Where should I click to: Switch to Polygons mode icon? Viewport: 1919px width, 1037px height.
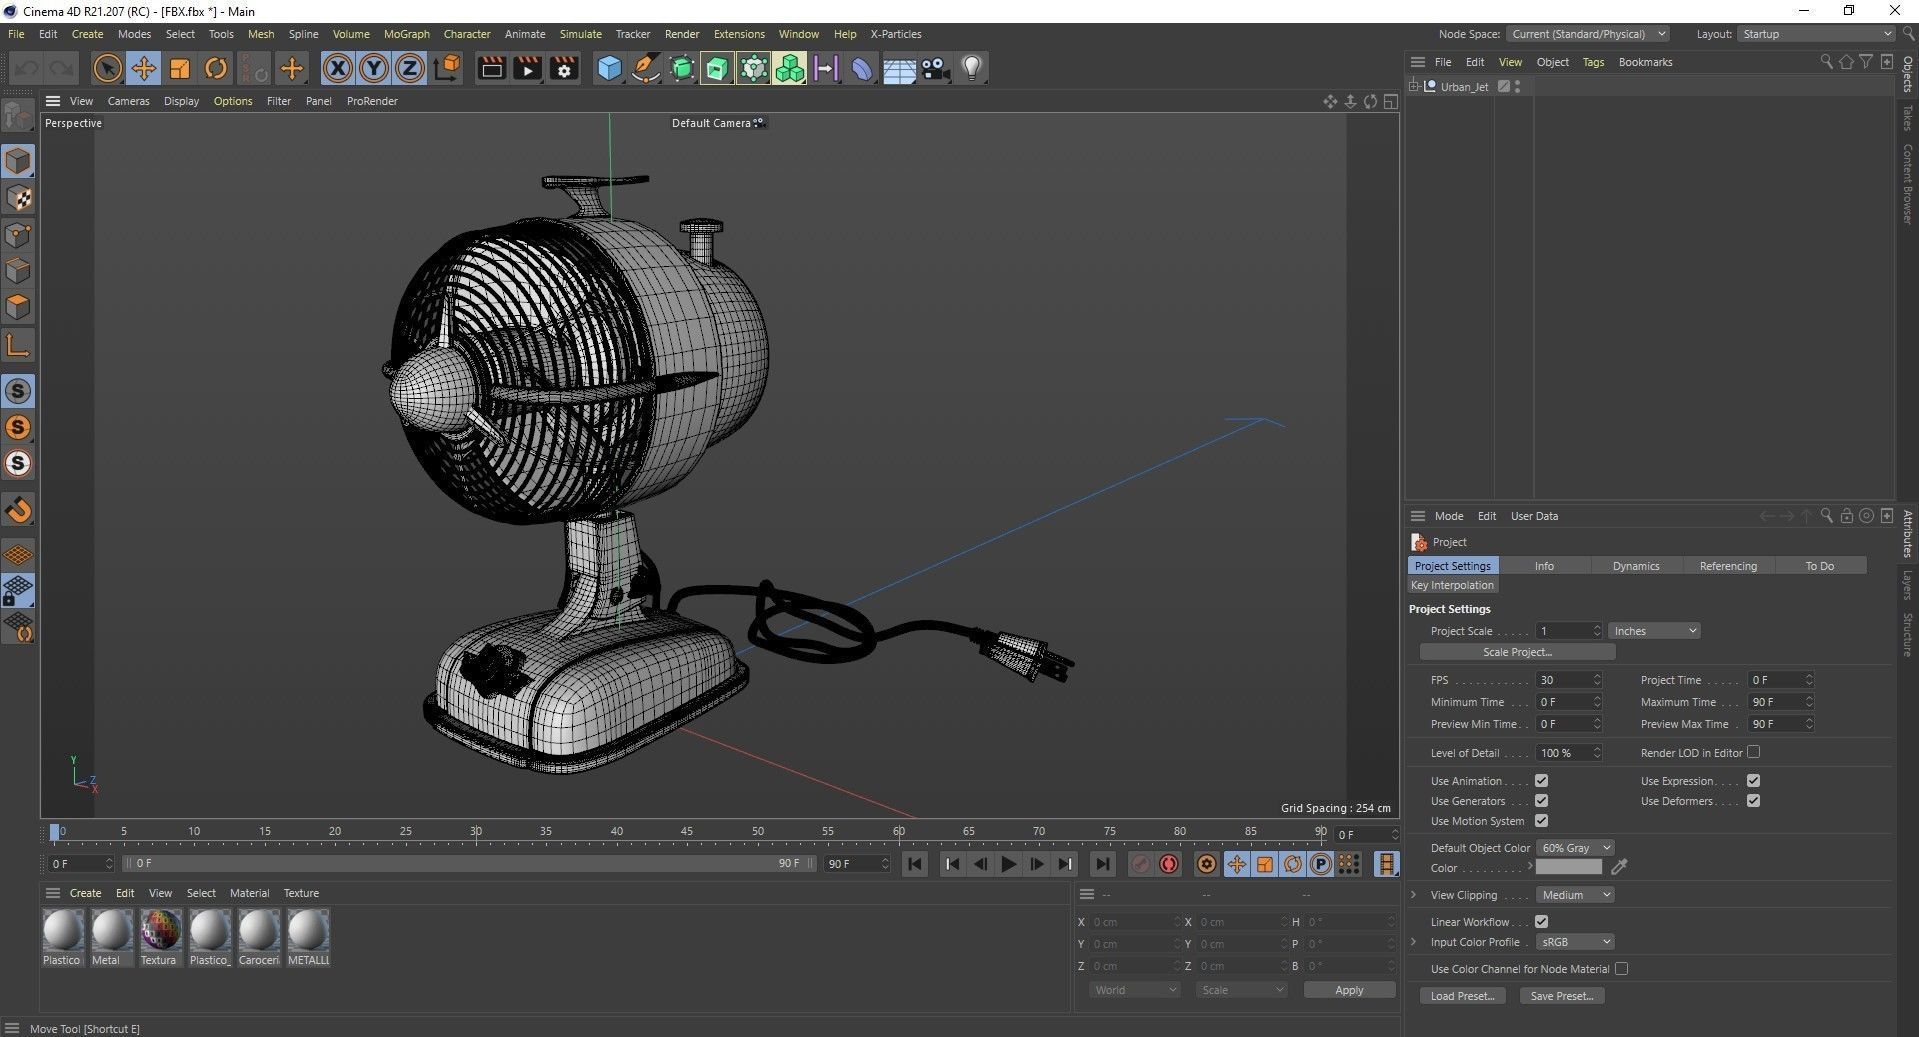(x=18, y=307)
